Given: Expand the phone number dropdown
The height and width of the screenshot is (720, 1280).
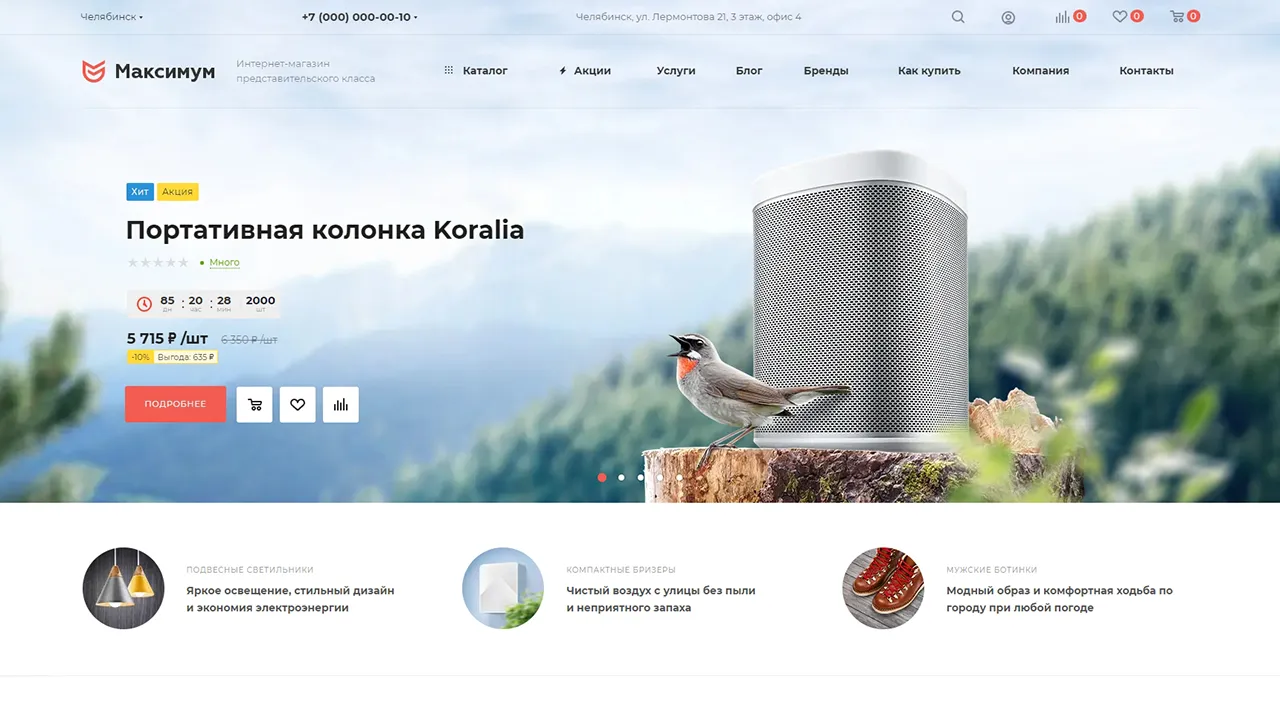Looking at the screenshot, I should pyautogui.click(x=359, y=17).
